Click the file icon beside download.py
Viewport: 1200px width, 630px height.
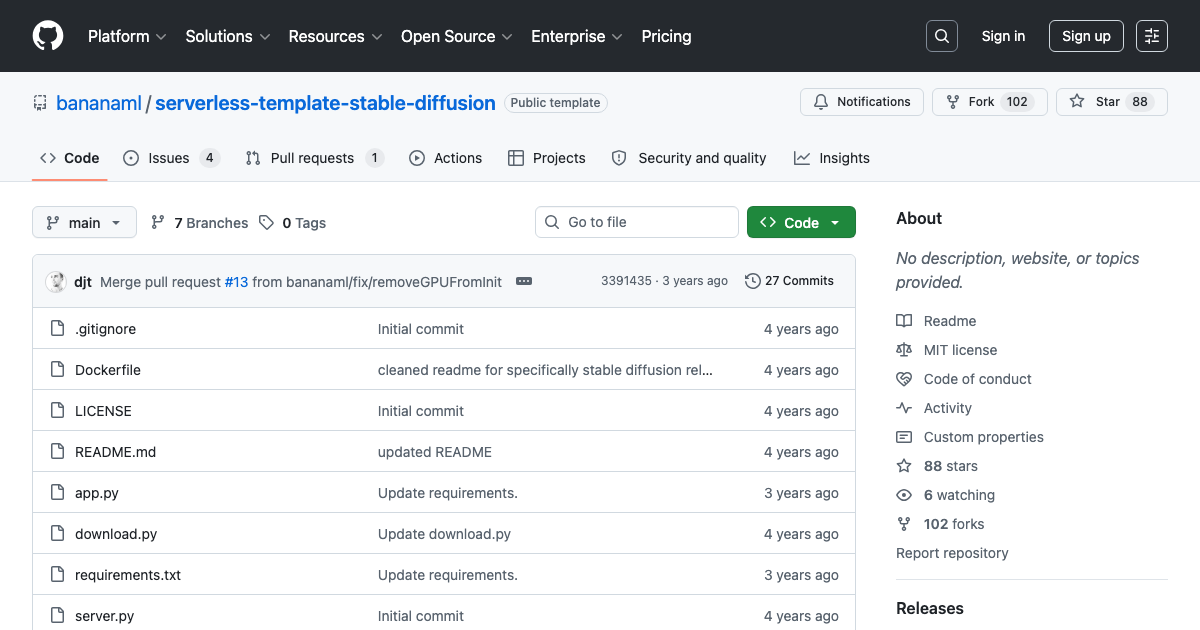click(57, 534)
